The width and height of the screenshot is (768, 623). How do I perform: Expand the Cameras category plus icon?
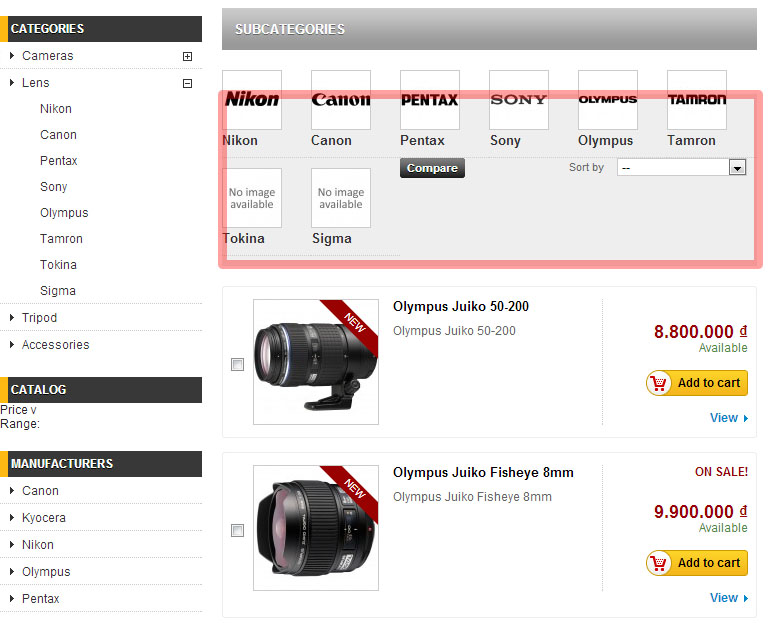coord(187,56)
